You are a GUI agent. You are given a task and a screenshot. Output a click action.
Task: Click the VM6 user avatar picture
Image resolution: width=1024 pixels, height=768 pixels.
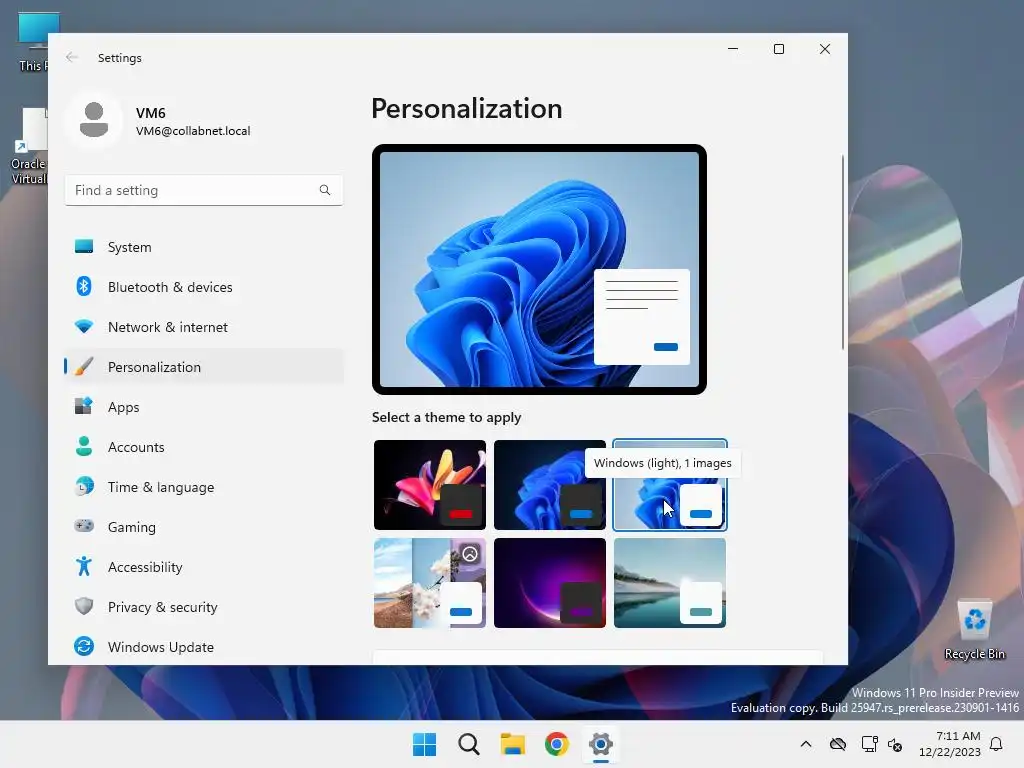click(94, 120)
